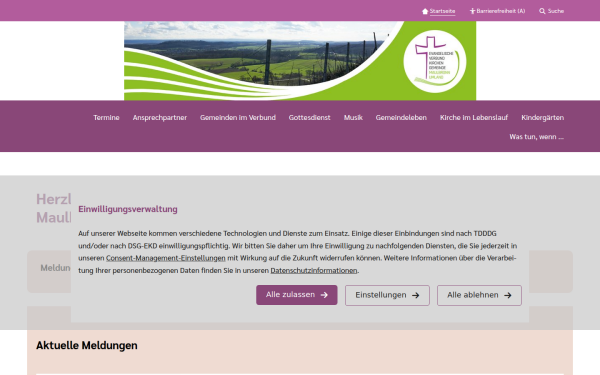The width and height of the screenshot is (600, 375).
Task: Open the Ansprechpartner menu
Action: (x=160, y=117)
